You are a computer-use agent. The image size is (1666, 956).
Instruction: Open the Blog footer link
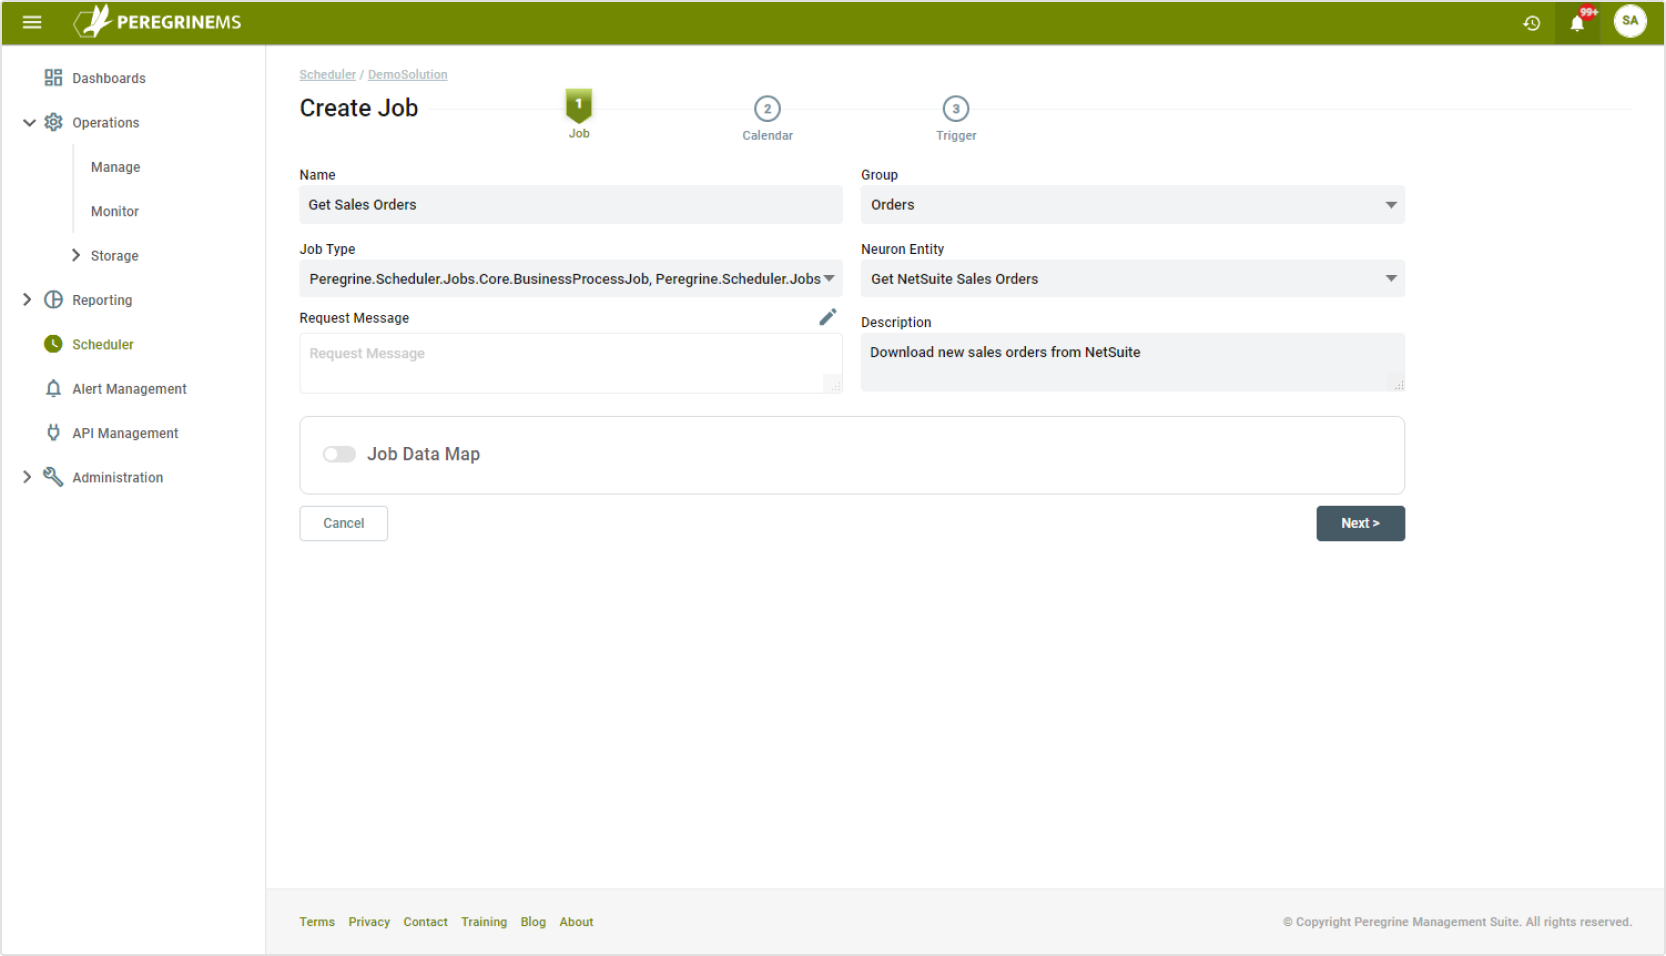pyautogui.click(x=533, y=922)
